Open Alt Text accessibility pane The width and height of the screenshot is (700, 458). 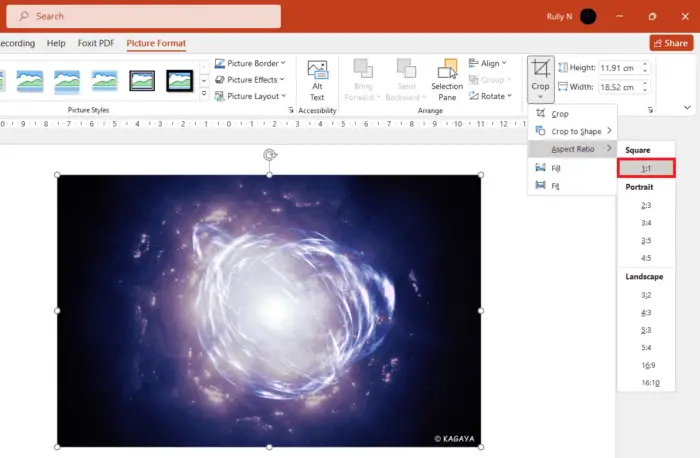[x=317, y=81]
